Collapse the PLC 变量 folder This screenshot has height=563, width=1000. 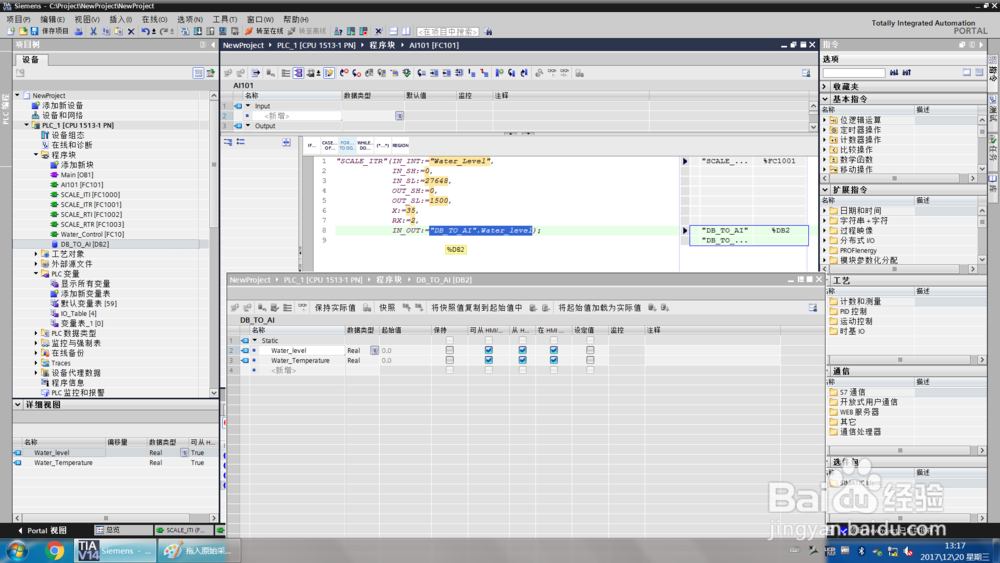pos(36,274)
